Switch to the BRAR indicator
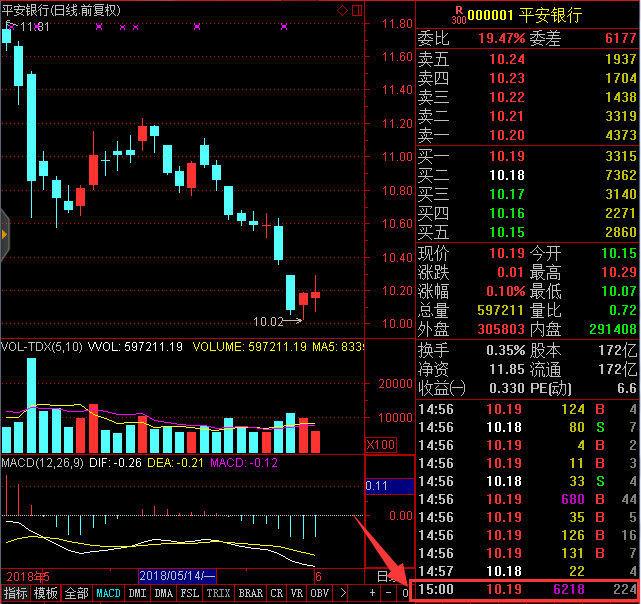This screenshot has width=641, height=604. pos(251,593)
